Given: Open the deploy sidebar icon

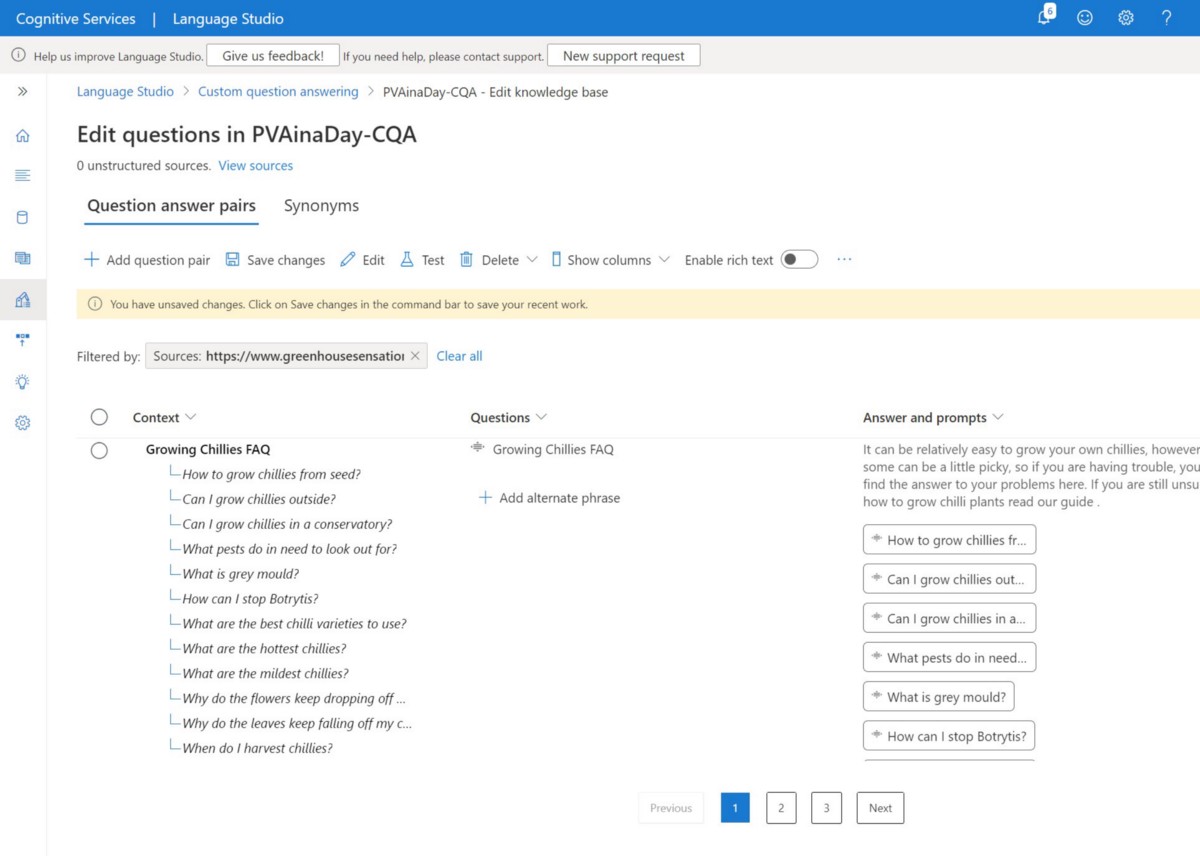Looking at the screenshot, I should pos(22,340).
